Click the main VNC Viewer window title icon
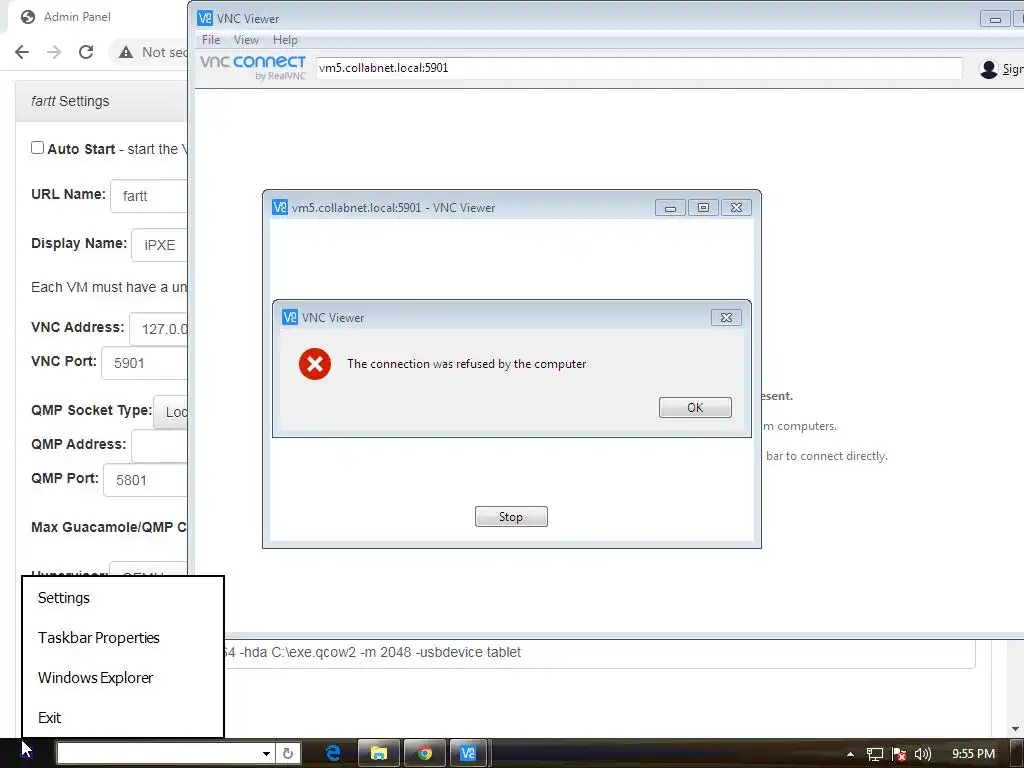 coord(205,18)
